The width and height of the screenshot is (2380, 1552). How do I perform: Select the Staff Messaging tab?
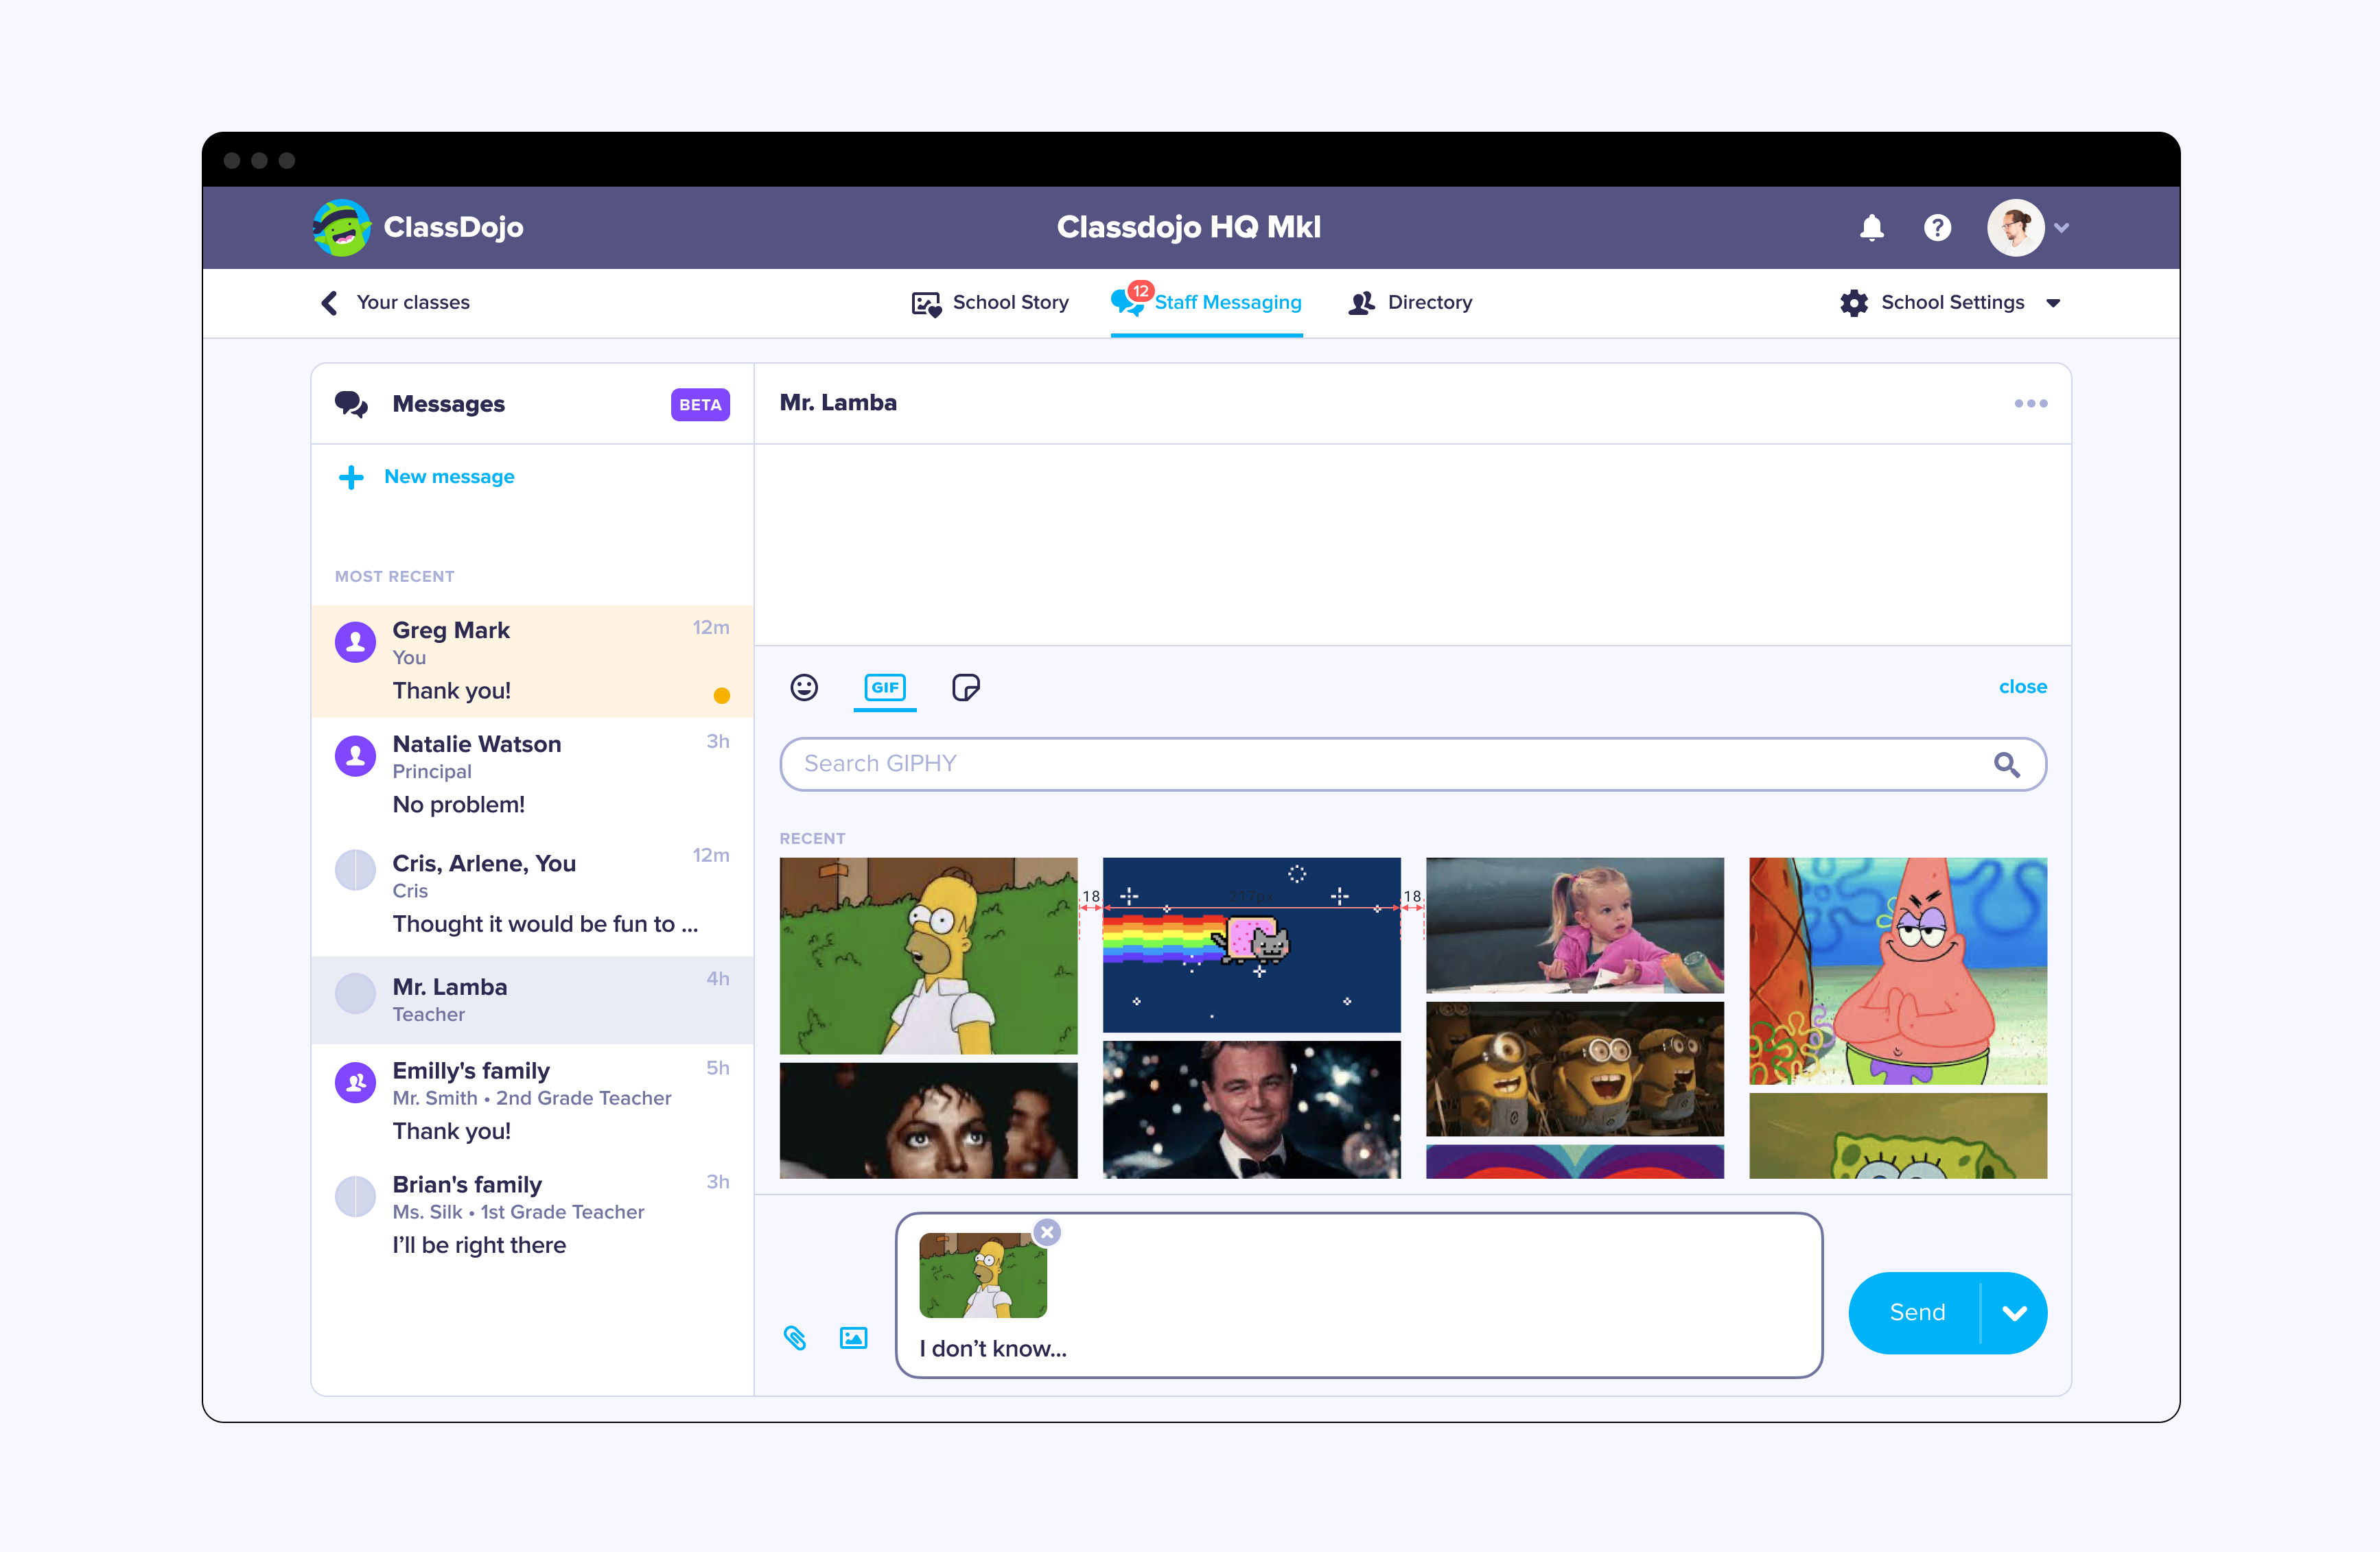[1207, 302]
